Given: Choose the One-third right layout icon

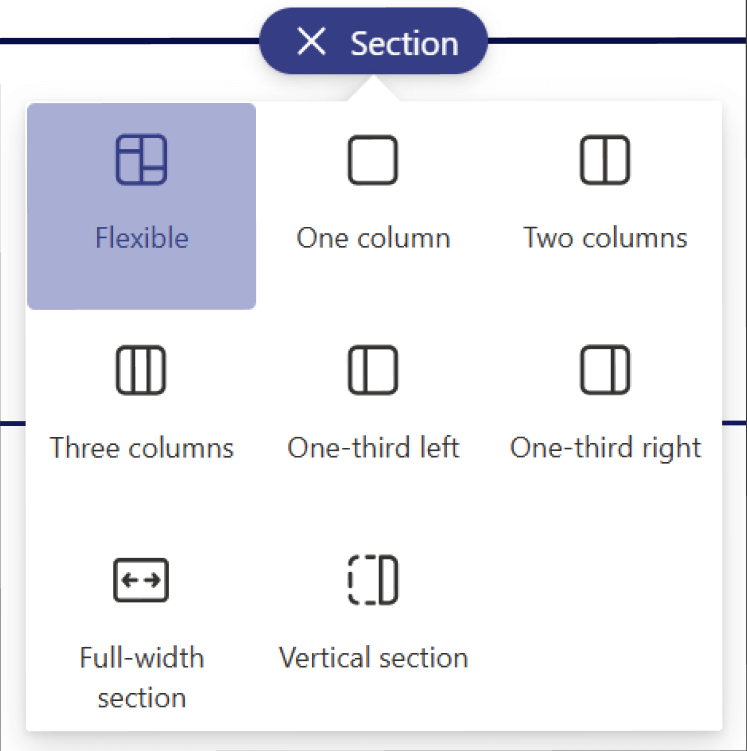Looking at the screenshot, I should [605, 371].
